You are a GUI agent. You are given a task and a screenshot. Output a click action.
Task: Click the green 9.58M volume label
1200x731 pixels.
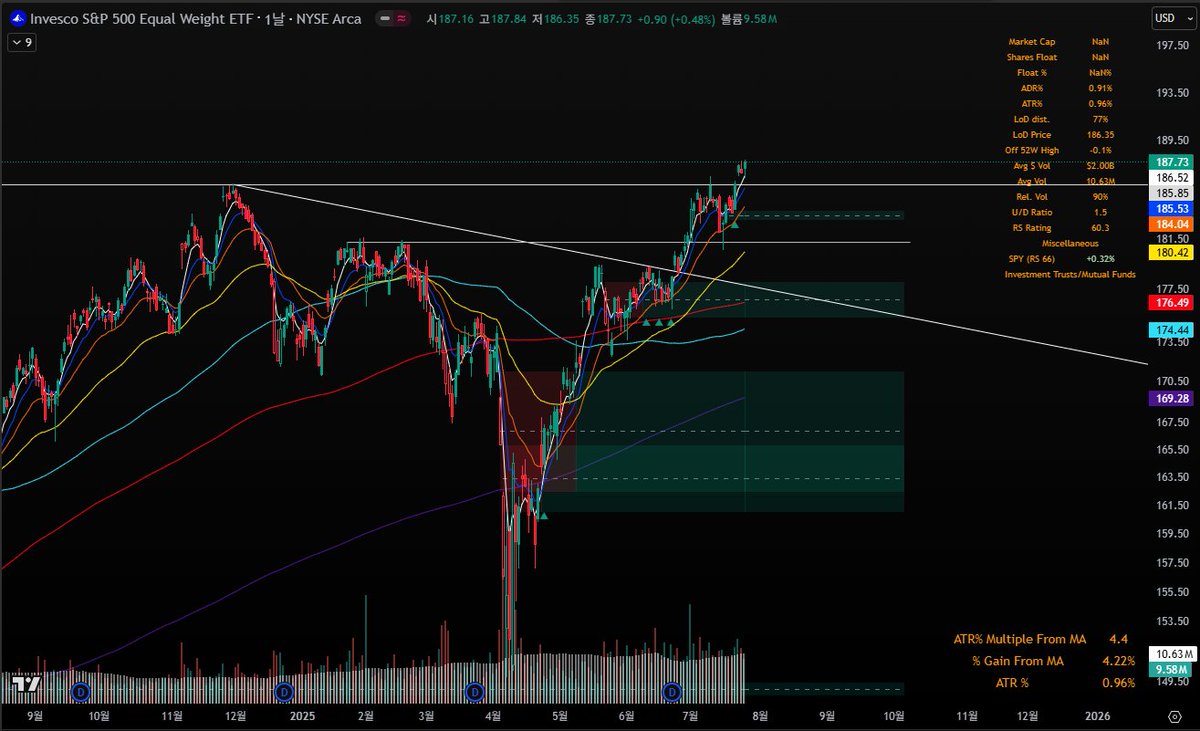[1170, 669]
